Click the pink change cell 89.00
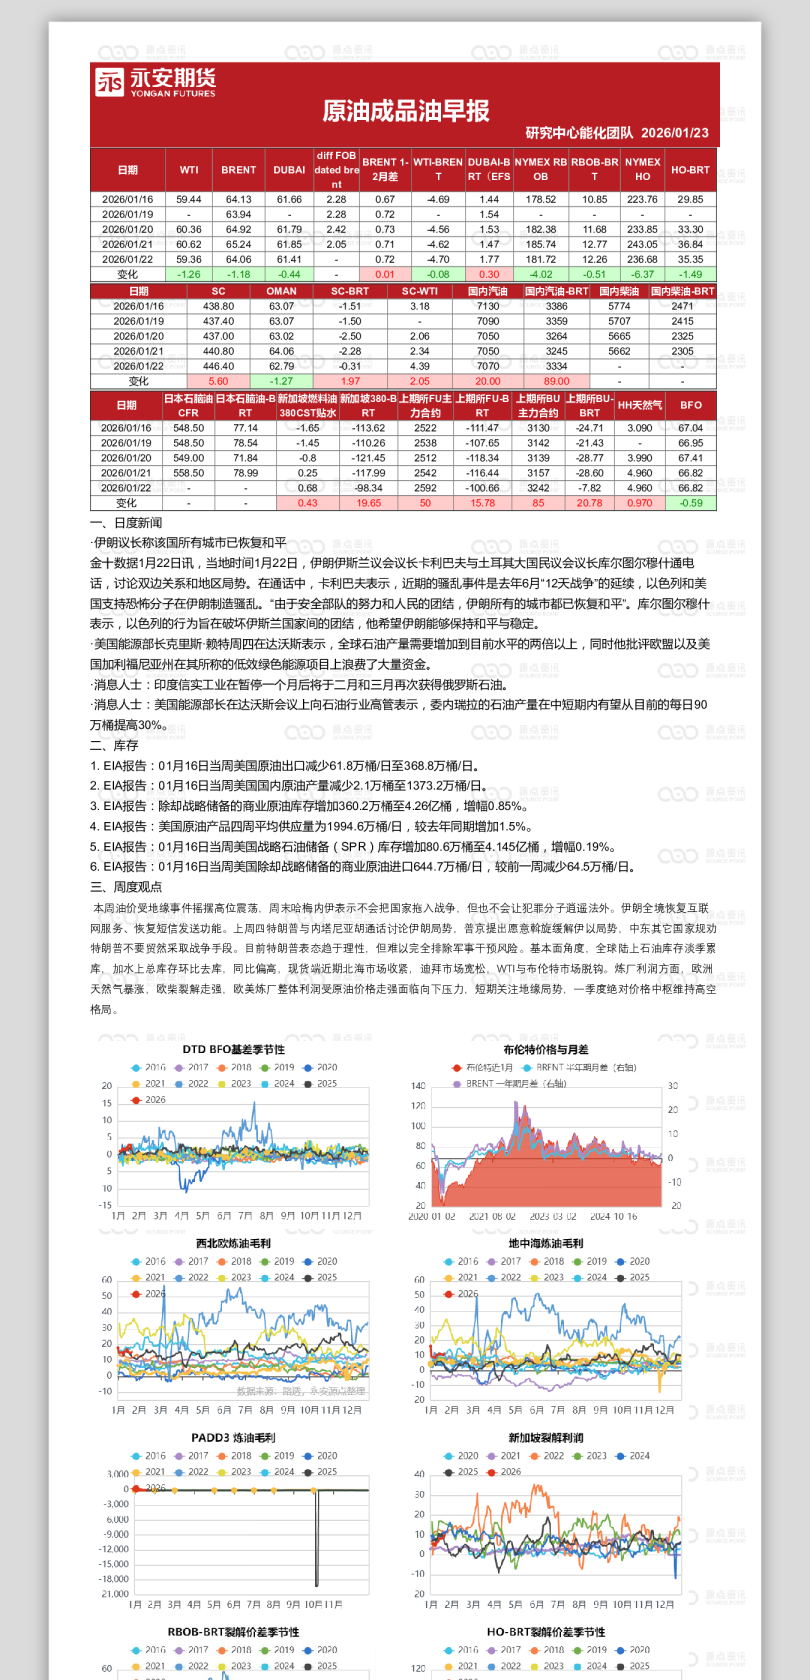This screenshot has width=810, height=1680. click(x=557, y=381)
